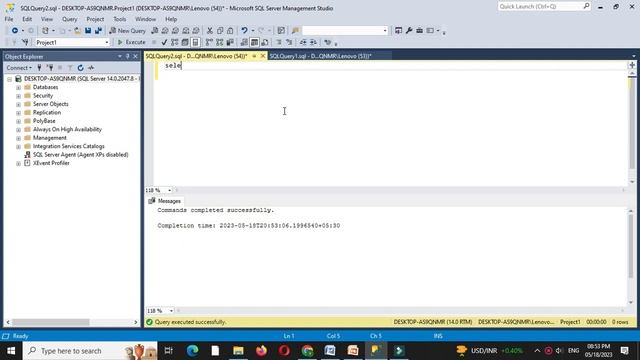Click the Windows Start button

[11, 351]
